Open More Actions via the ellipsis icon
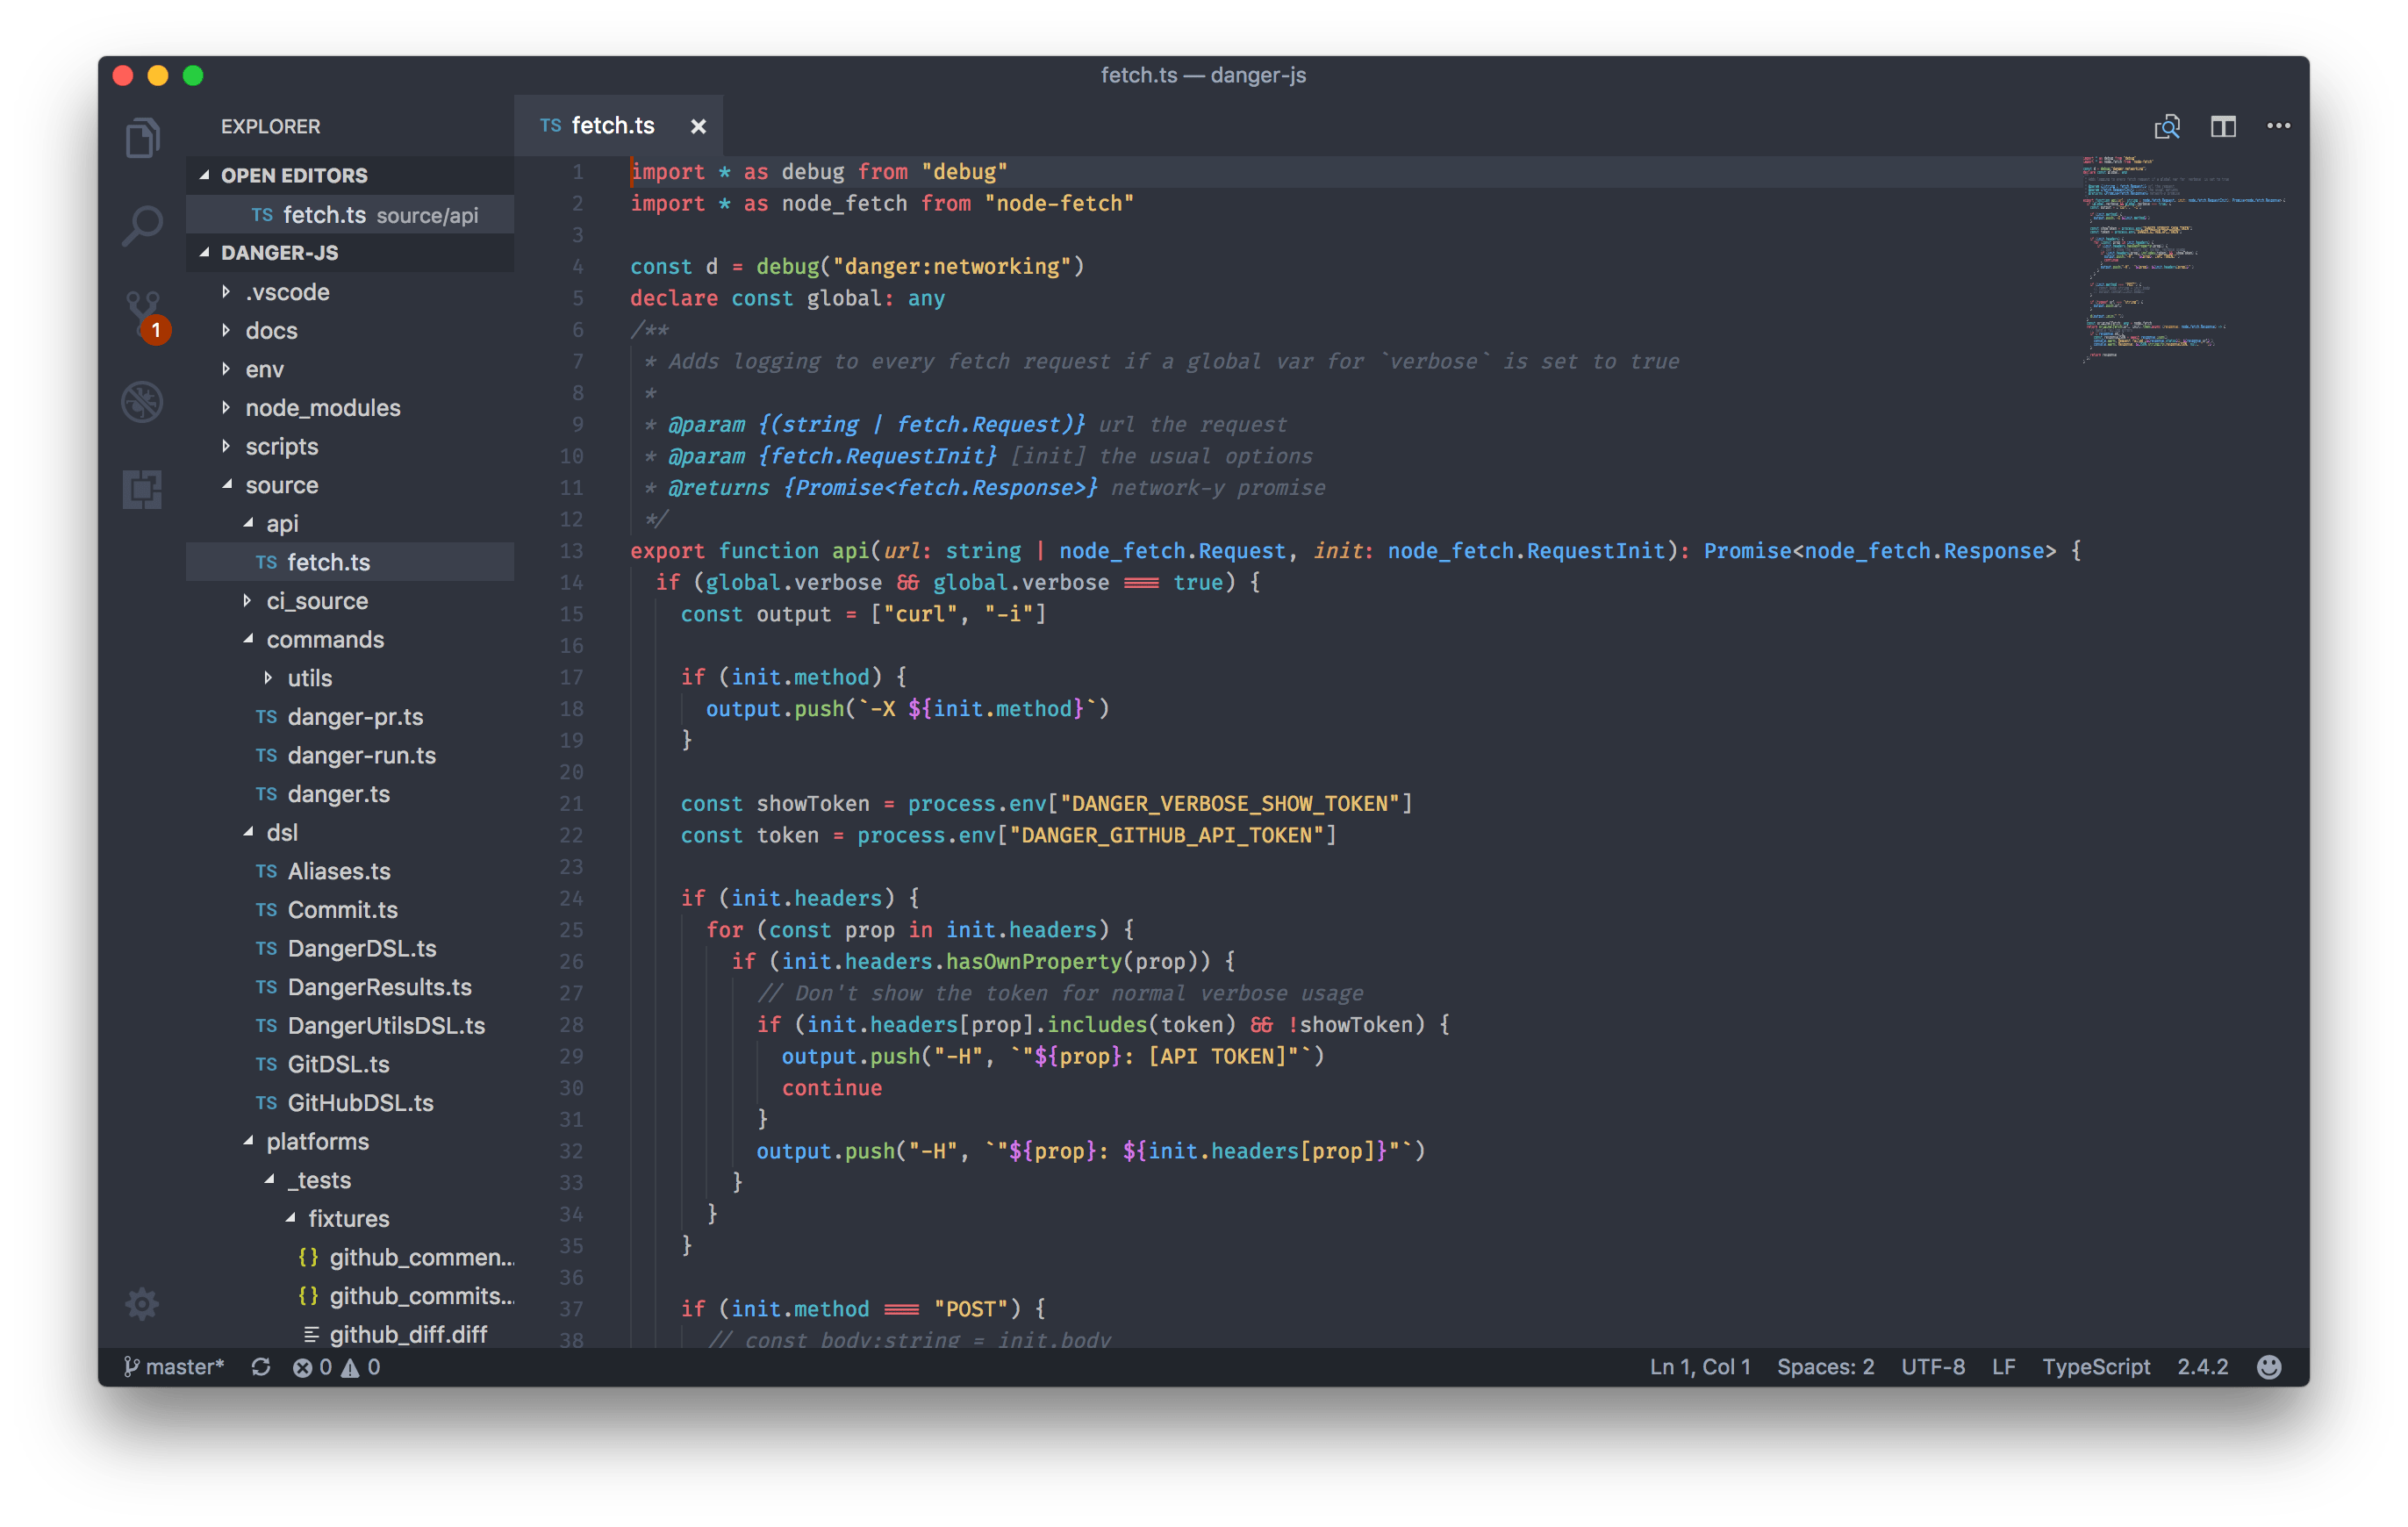Viewport: 2408px width, 1527px height. (x=2279, y=126)
